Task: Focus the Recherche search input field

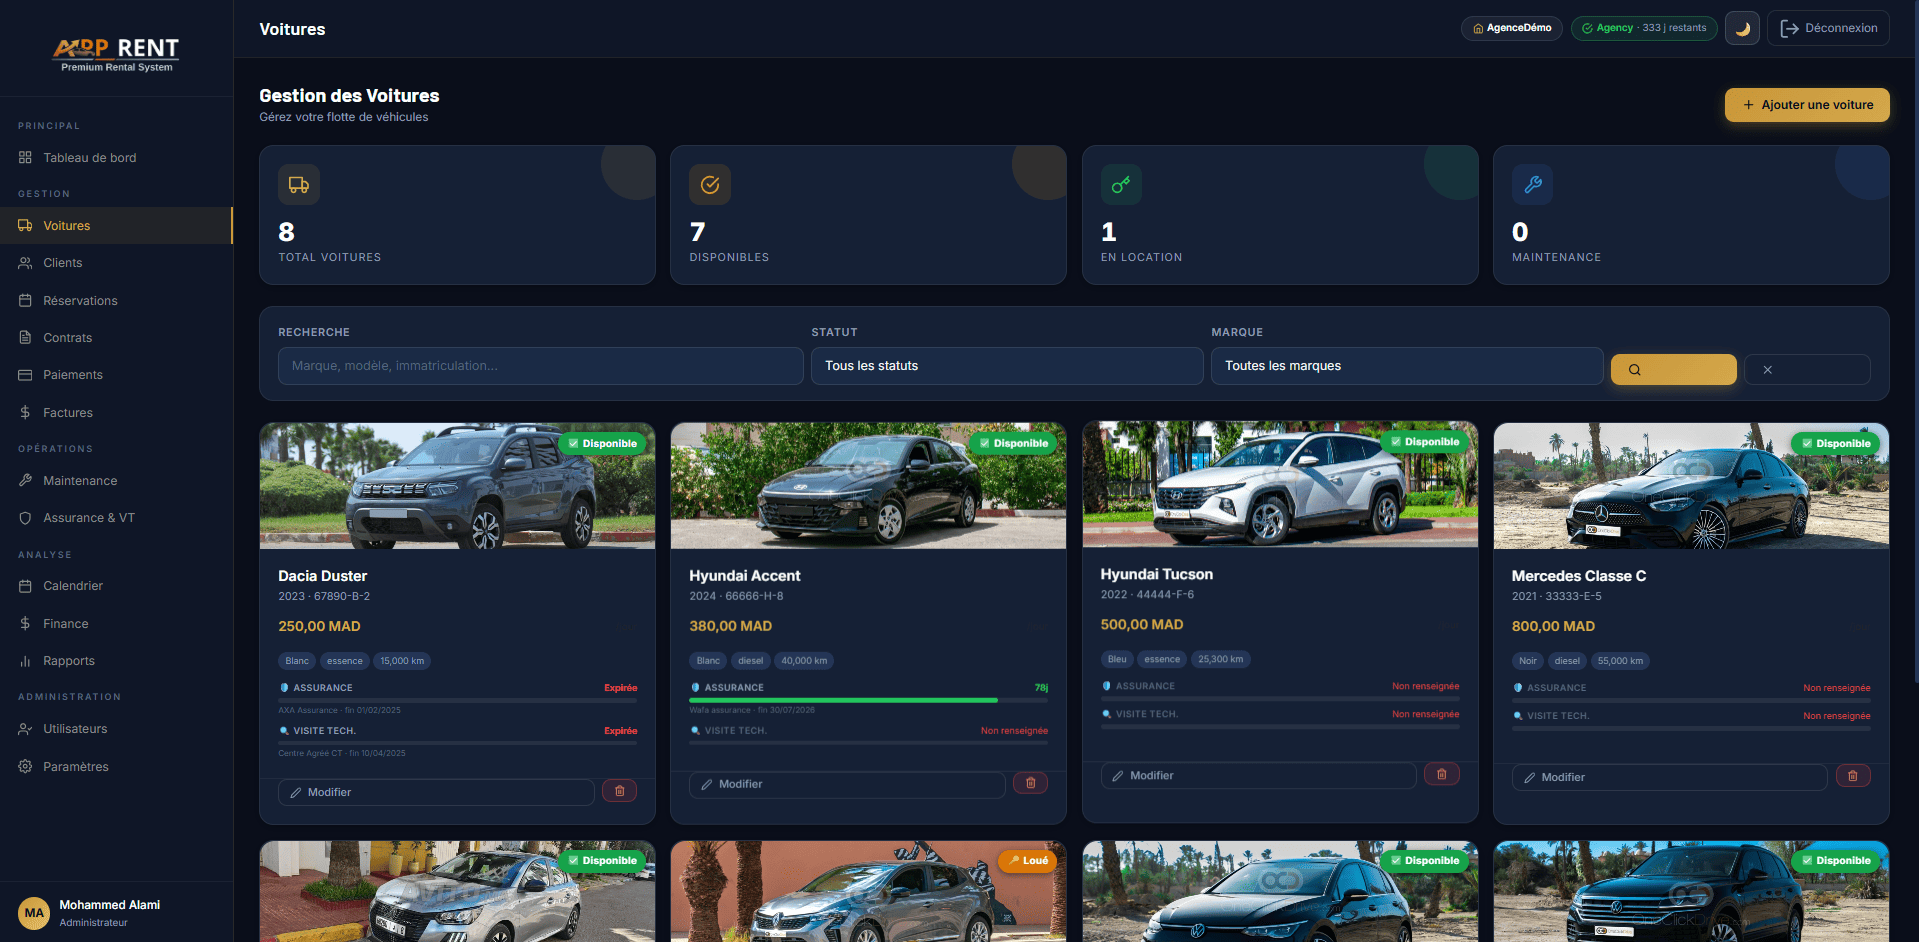Action: pyautogui.click(x=541, y=366)
